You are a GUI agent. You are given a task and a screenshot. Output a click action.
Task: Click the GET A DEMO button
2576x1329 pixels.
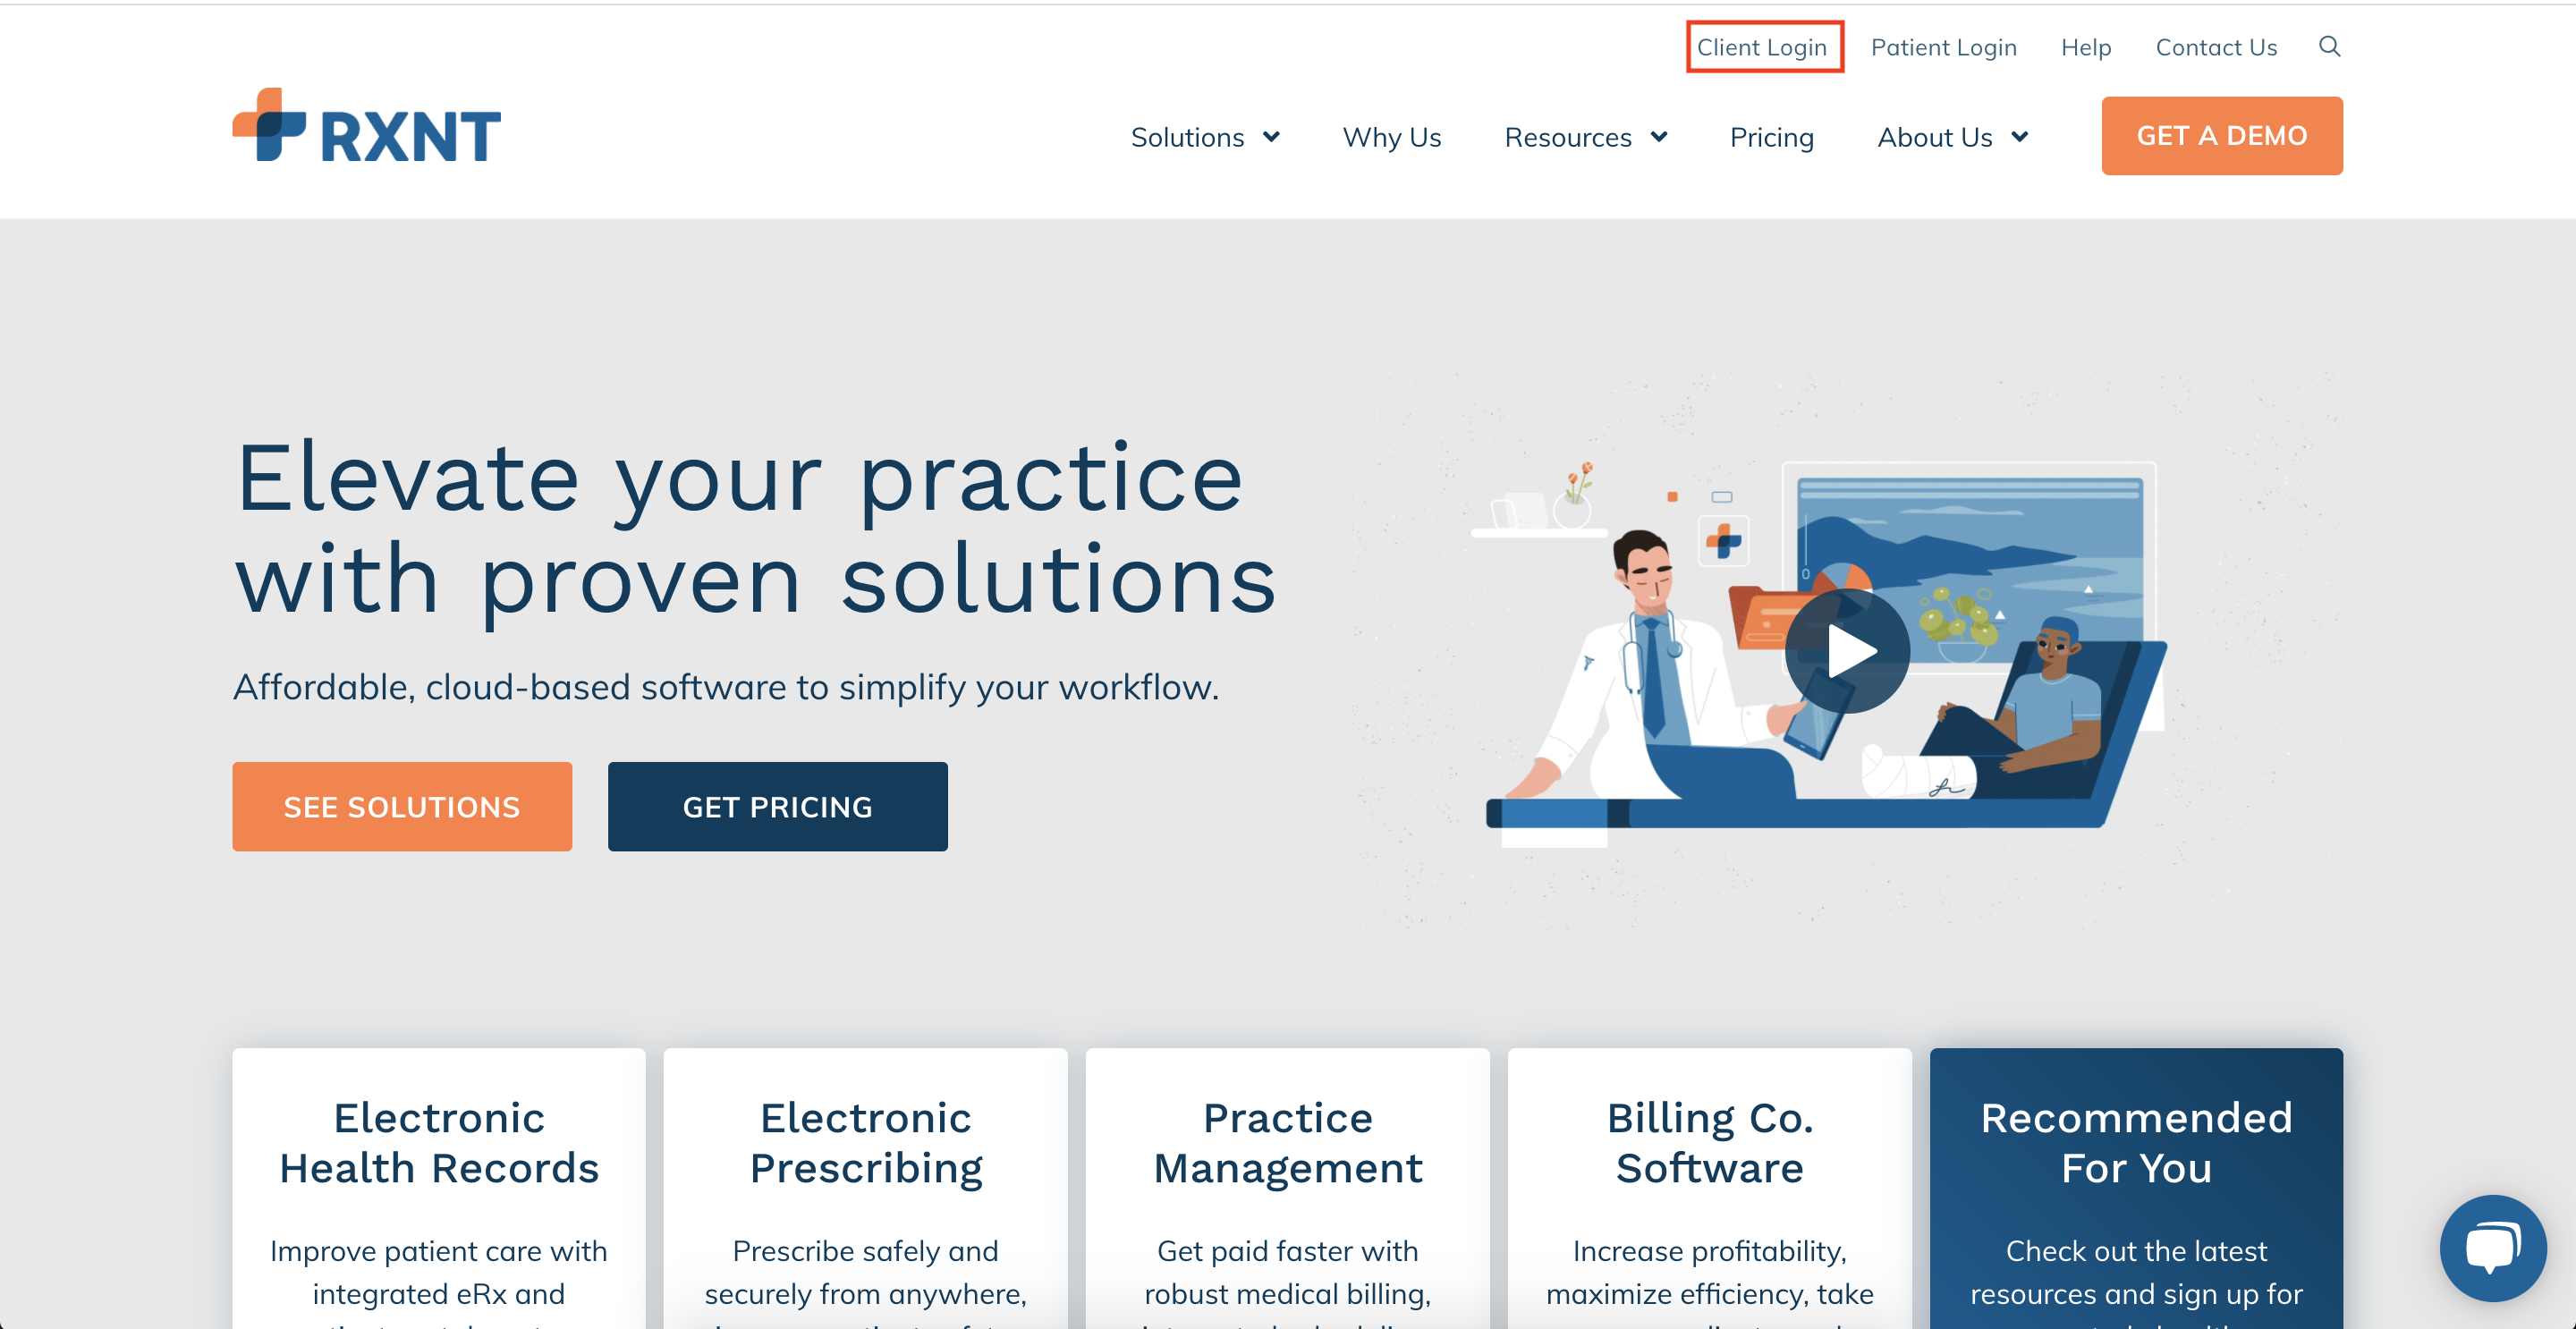click(x=2222, y=136)
